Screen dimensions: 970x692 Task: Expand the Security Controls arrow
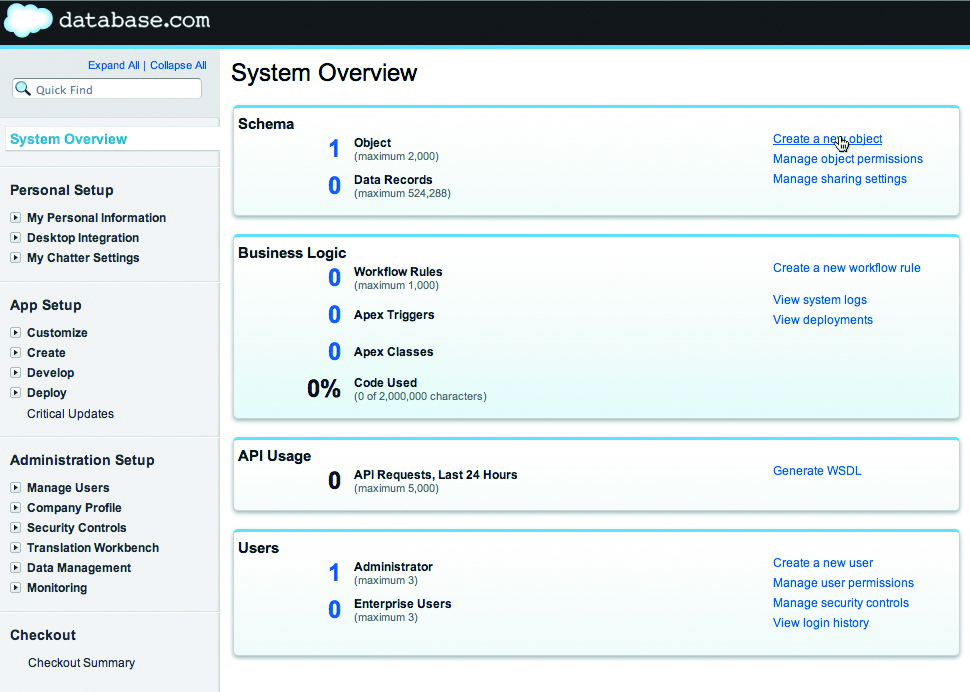[15, 528]
